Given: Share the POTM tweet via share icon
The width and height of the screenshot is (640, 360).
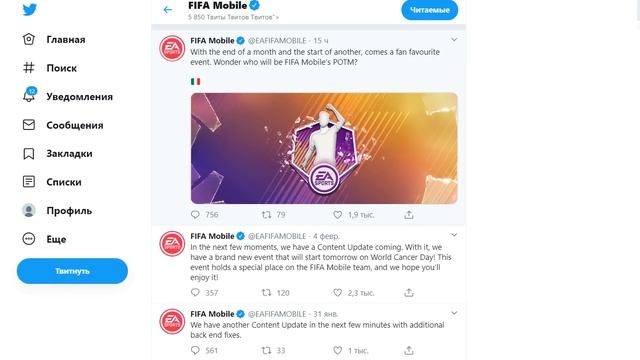Looking at the screenshot, I should (409, 215).
